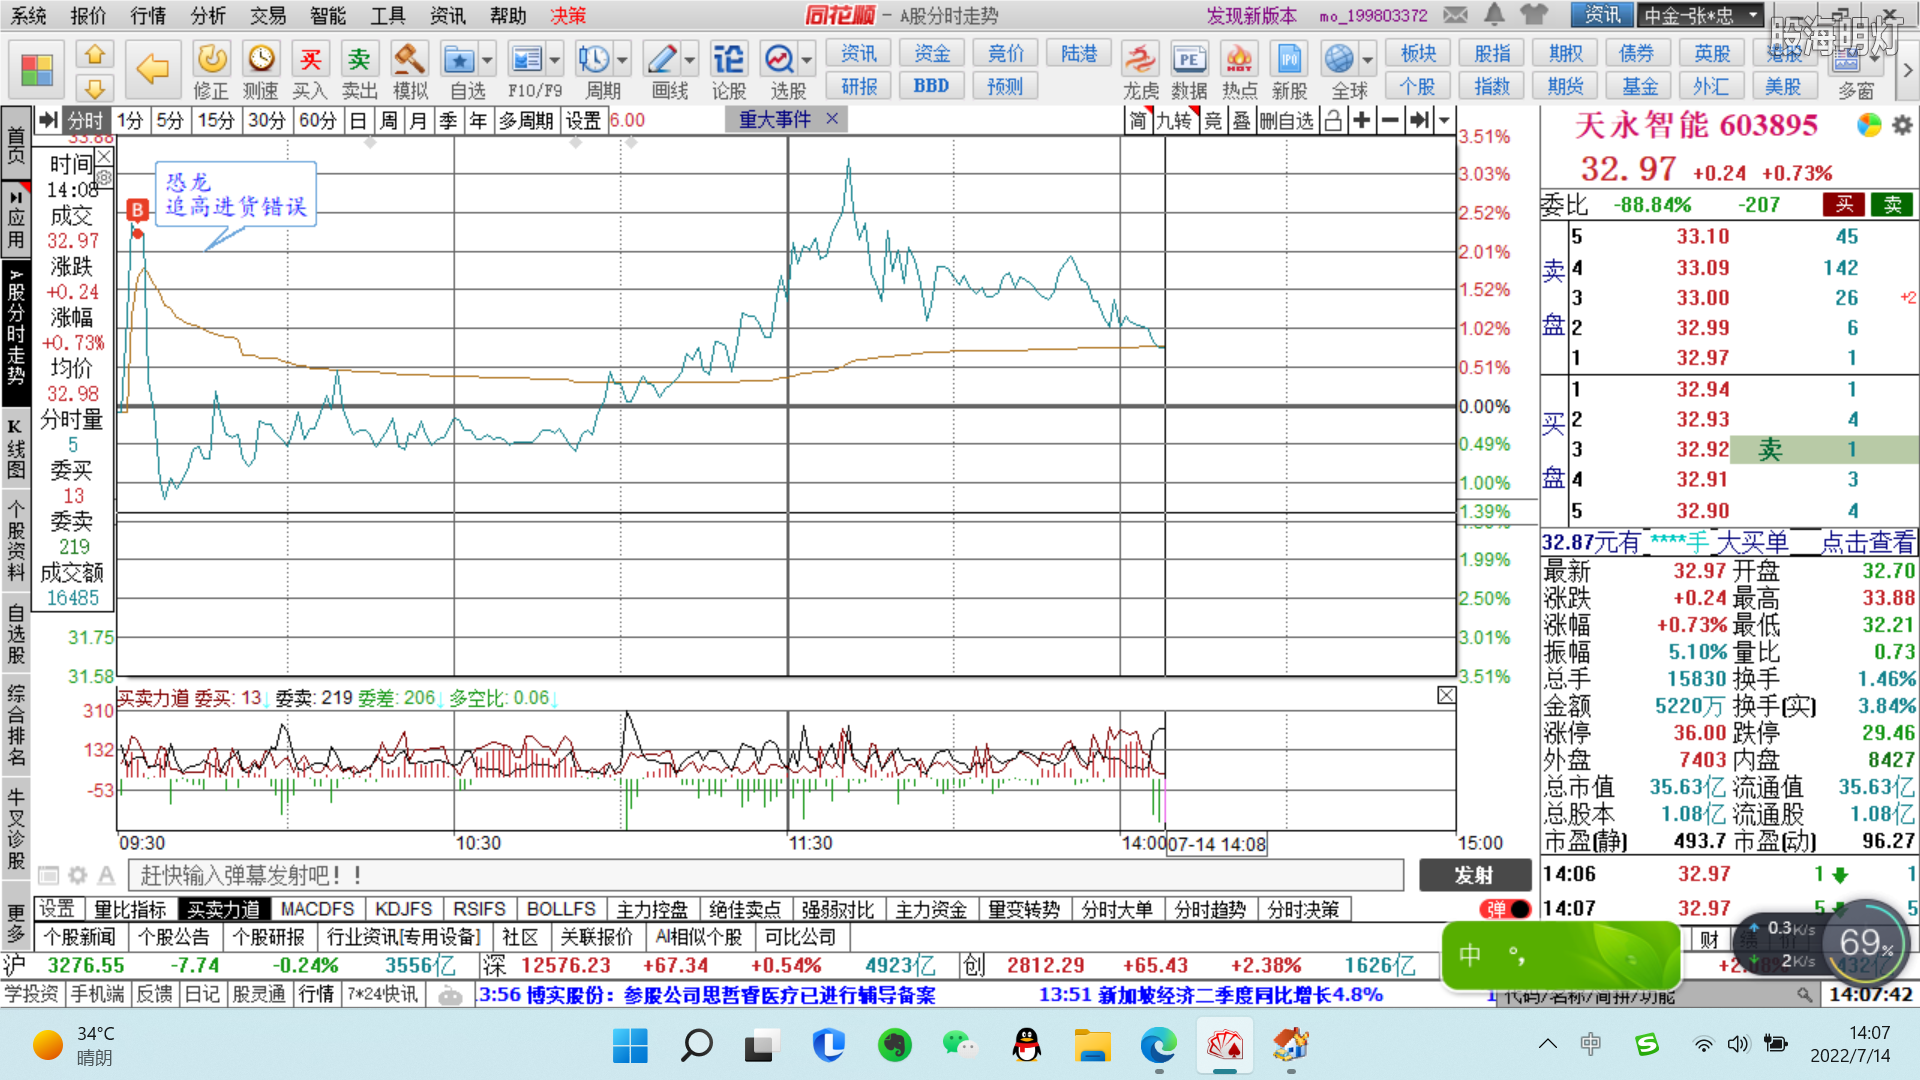Open the skin t-shirt icon
The width and height of the screenshot is (1920, 1080).
coord(1533,15)
